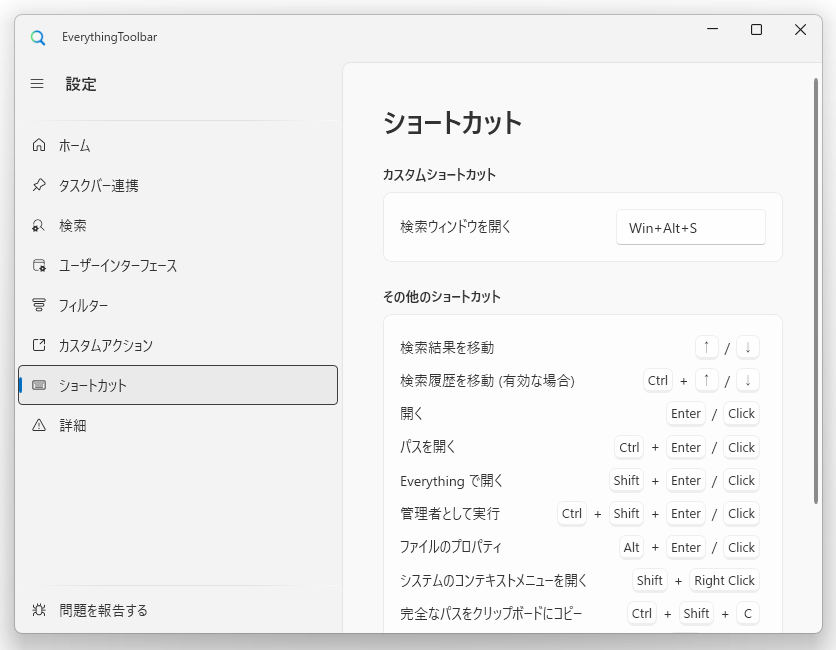This screenshot has width=836, height=650.
Task: Click the filter icon beside フィルター
Action: click(x=39, y=305)
